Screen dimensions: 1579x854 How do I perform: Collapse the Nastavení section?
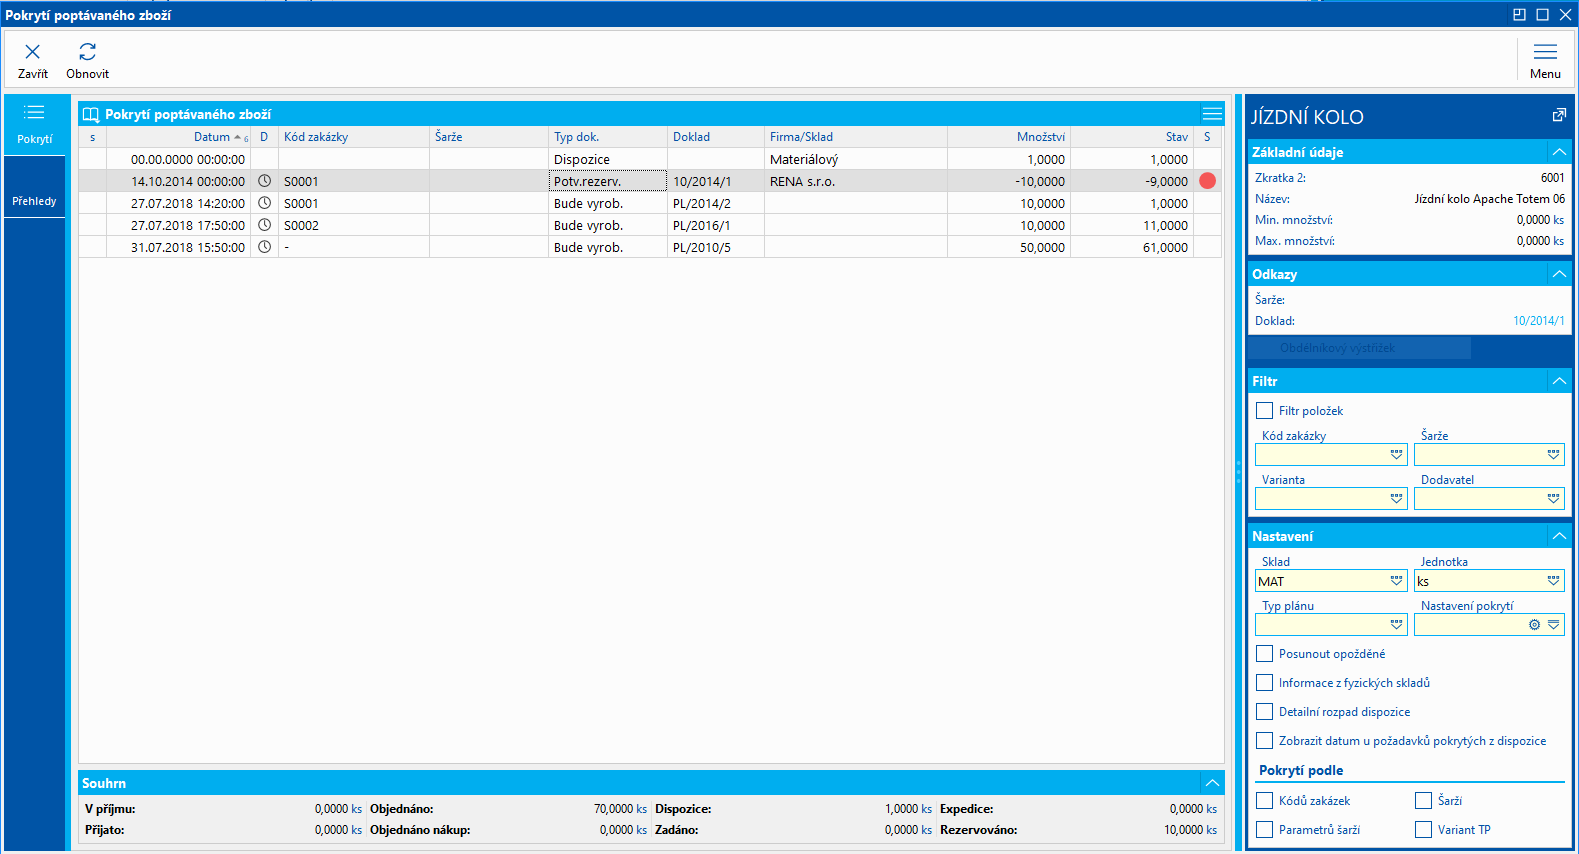tap(1559, 536)
